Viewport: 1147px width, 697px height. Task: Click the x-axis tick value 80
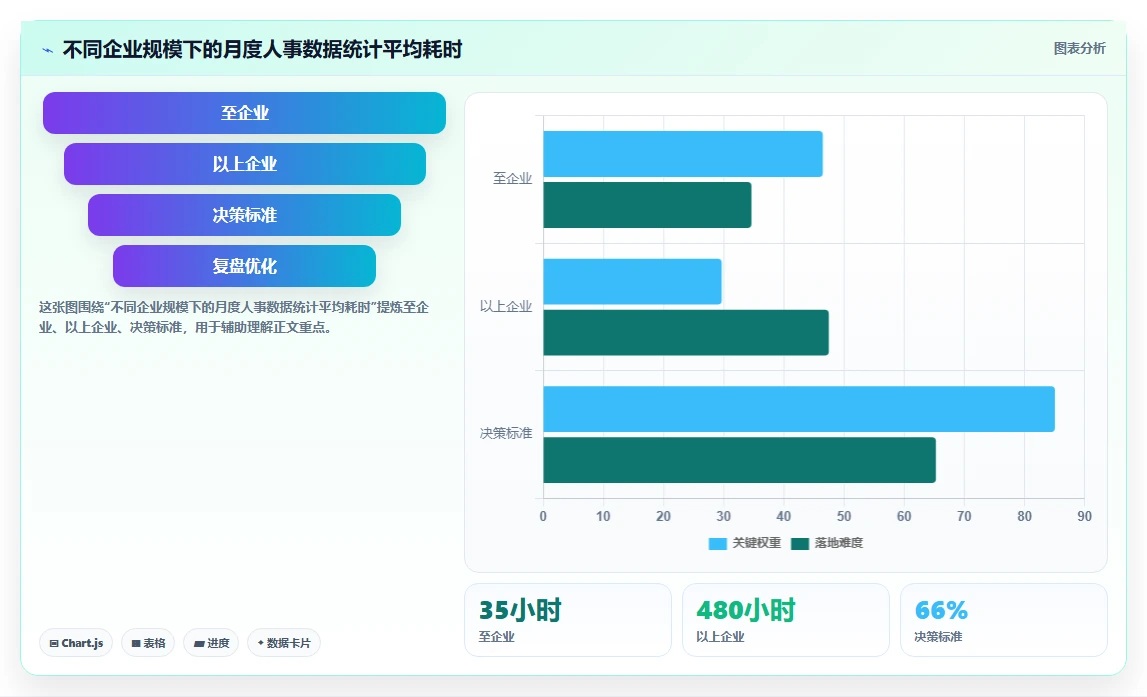point(1024,516)
